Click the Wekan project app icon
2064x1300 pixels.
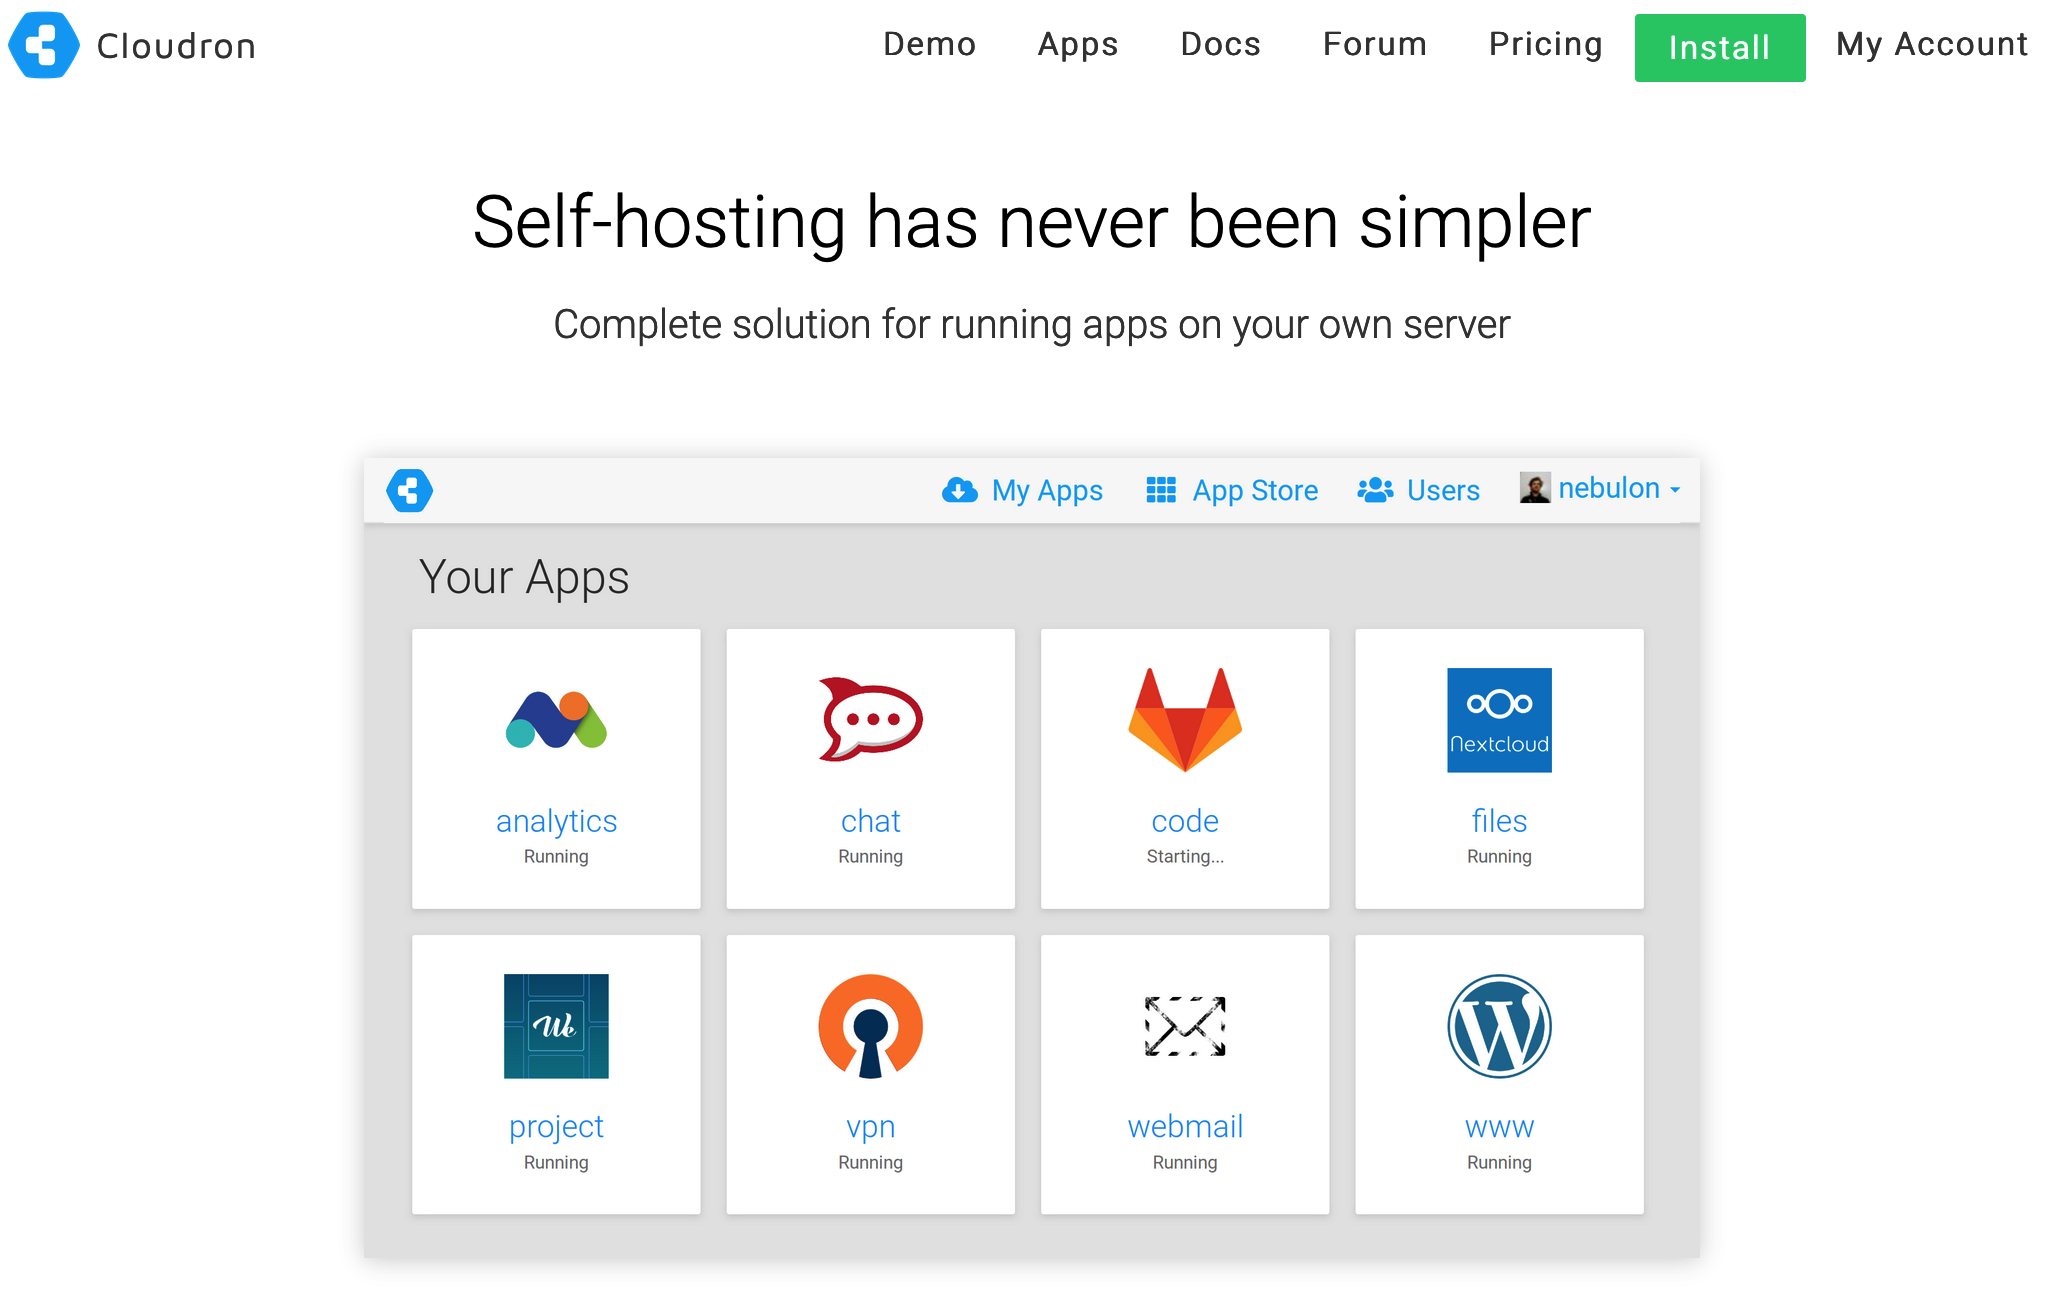click(556, 1026)
